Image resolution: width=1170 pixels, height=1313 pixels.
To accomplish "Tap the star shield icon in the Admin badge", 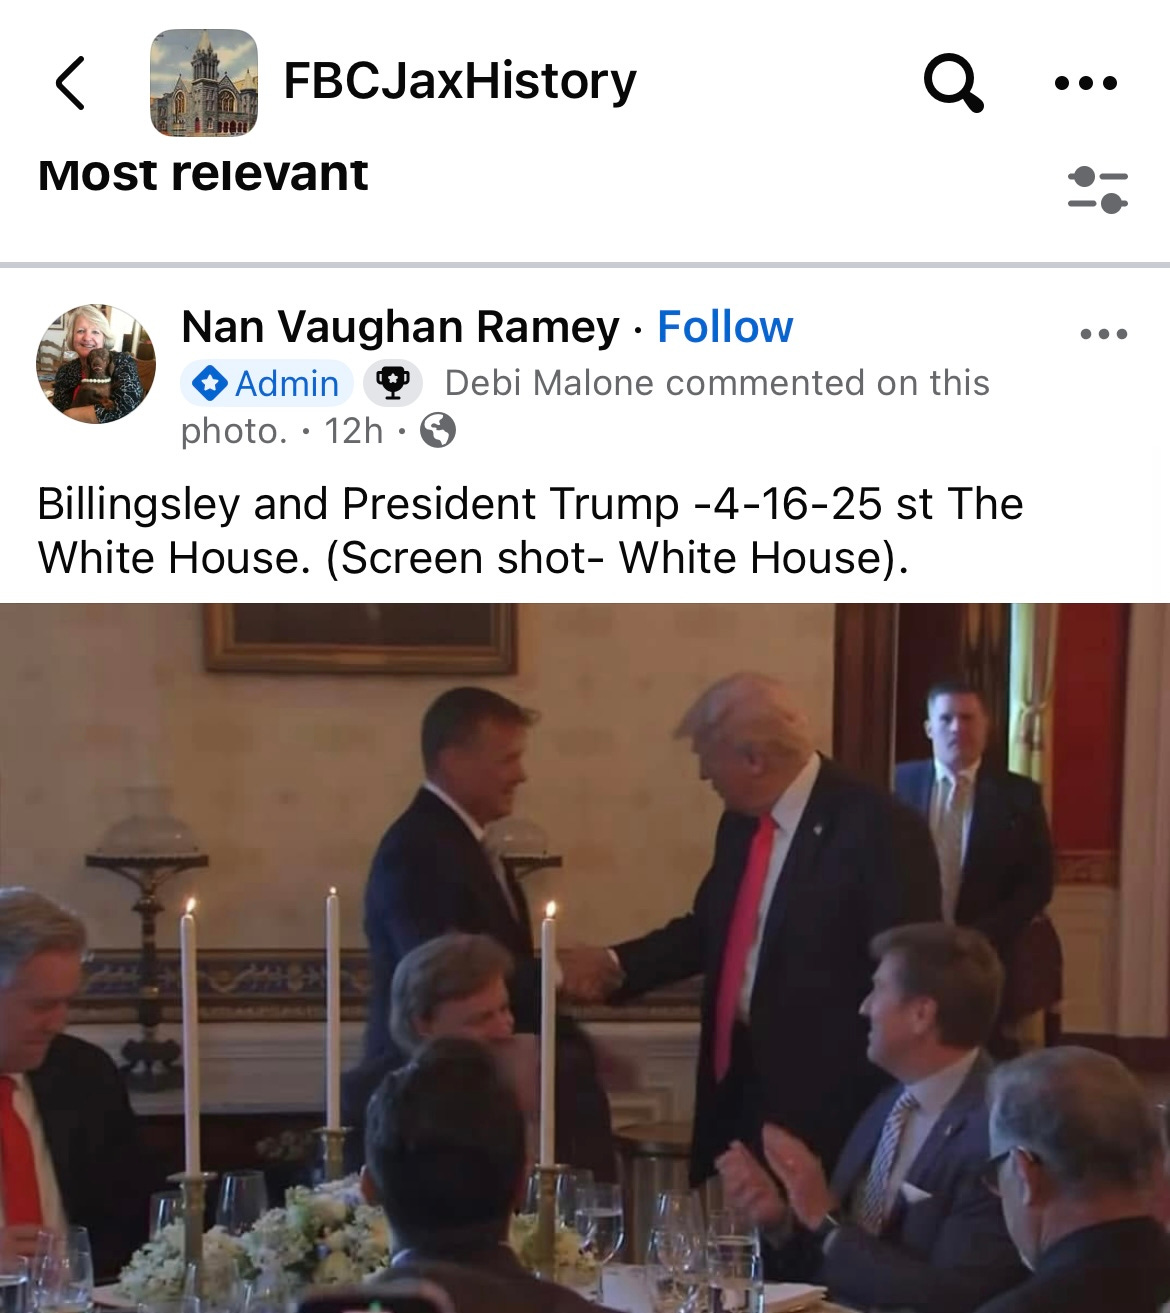I will (x=209, y=383).
